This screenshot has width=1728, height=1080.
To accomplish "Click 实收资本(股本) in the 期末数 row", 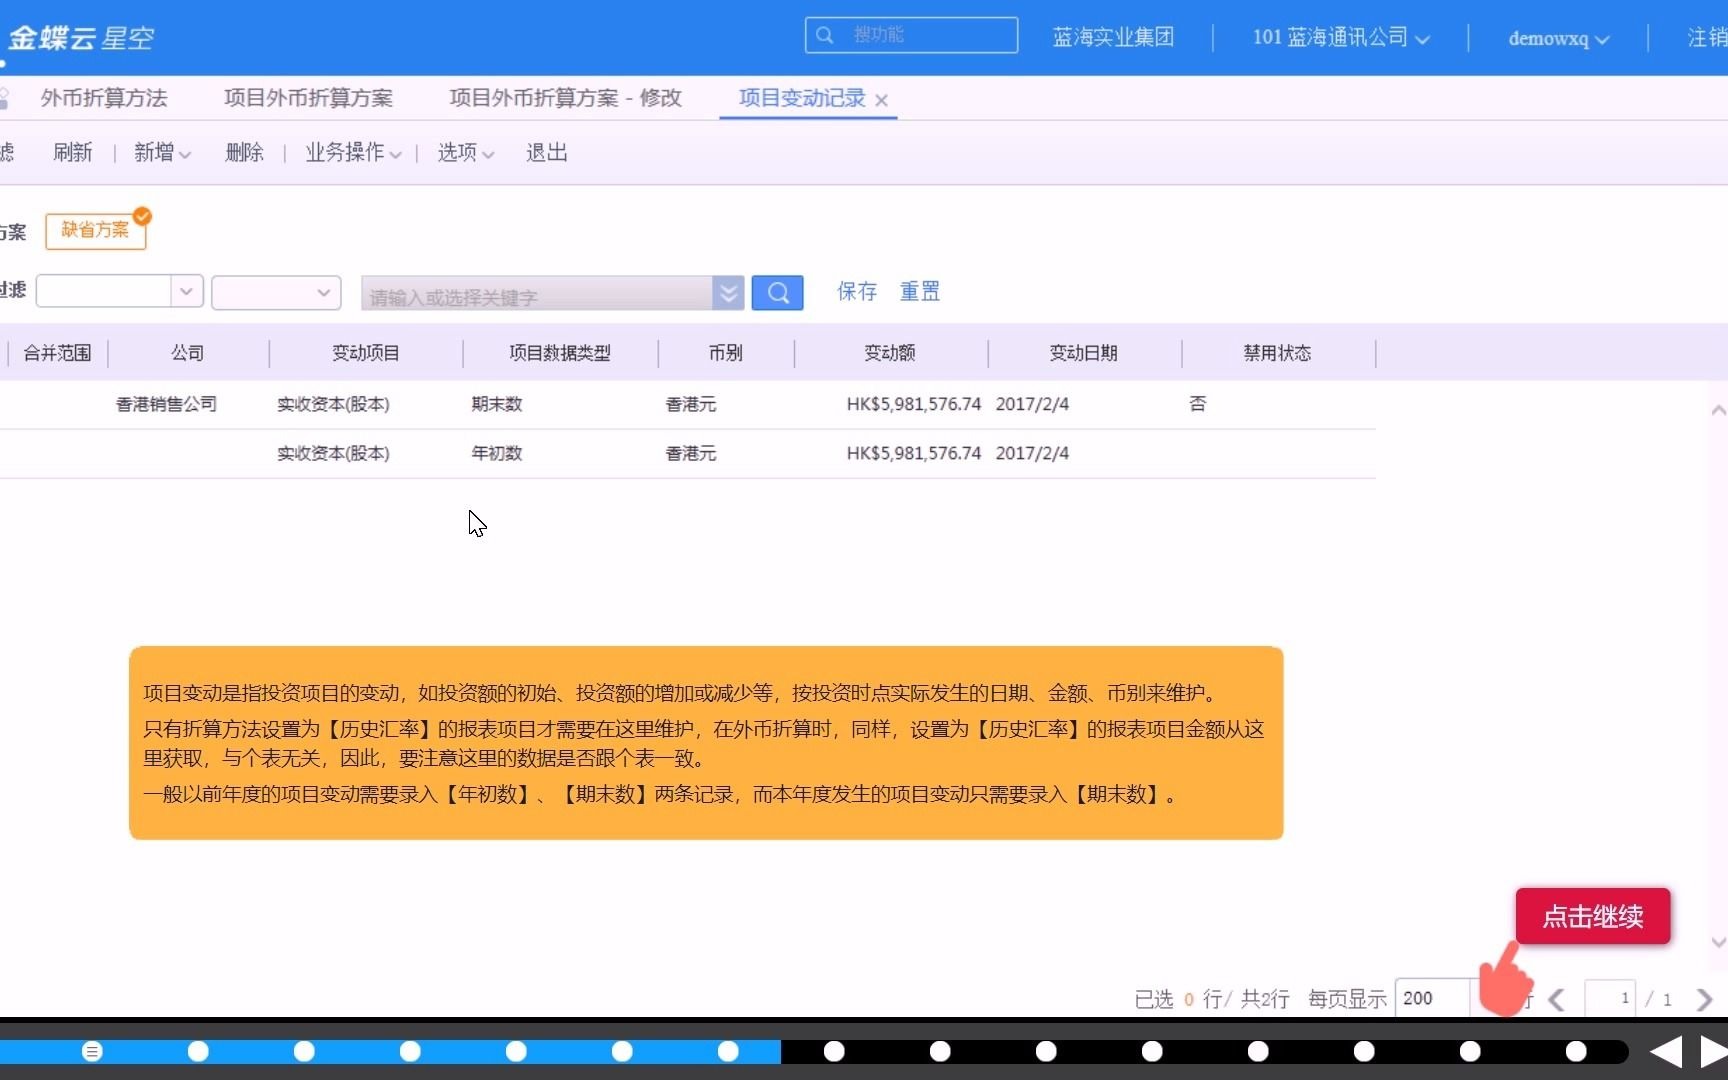I will (333, 404).
